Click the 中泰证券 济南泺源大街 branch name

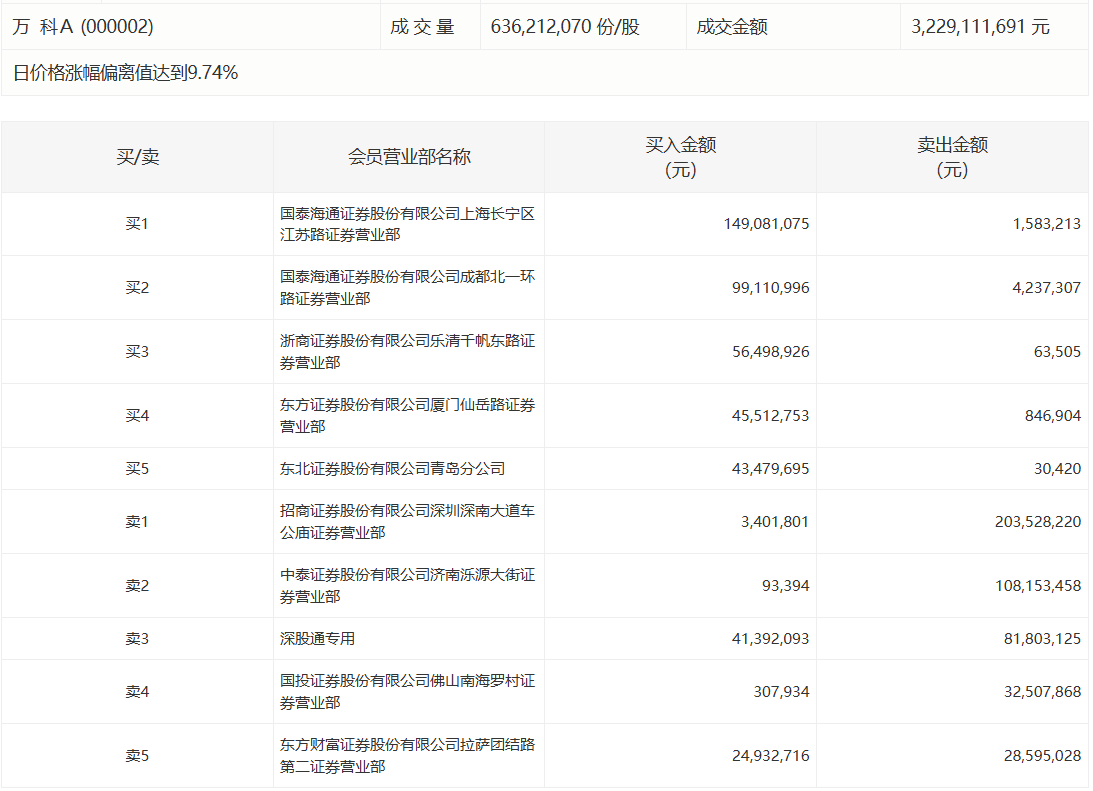[x=408, y=586]
